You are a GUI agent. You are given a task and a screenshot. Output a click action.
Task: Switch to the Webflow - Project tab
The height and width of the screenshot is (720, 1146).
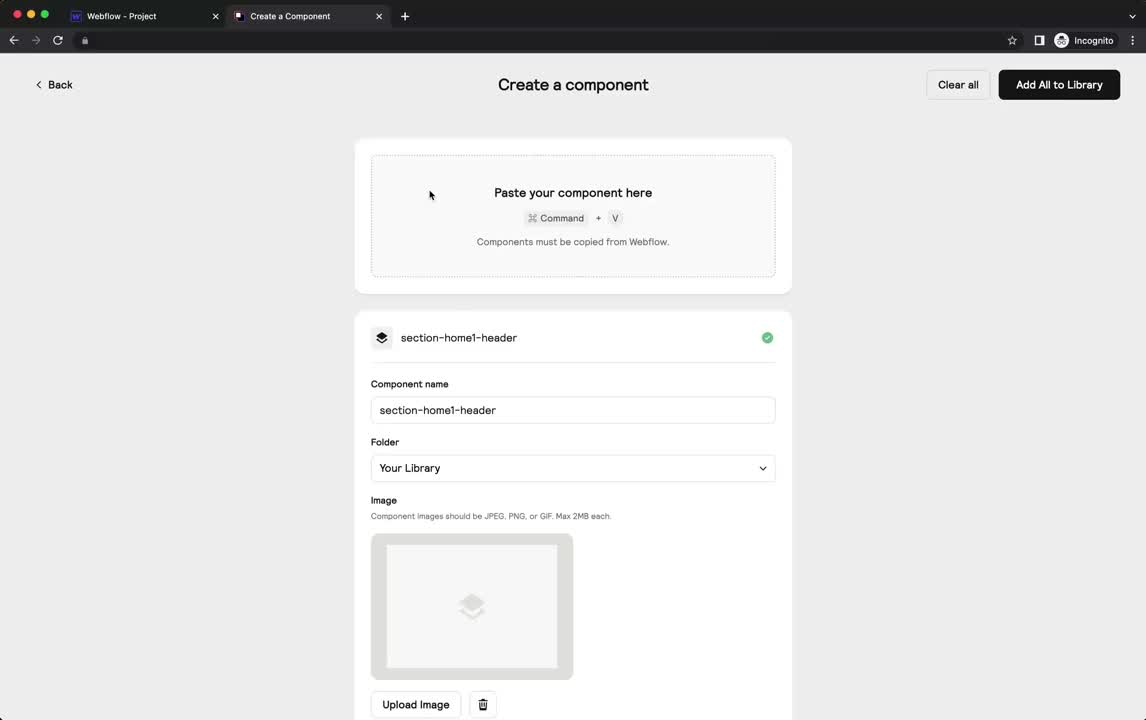click(x=145, y=16)
